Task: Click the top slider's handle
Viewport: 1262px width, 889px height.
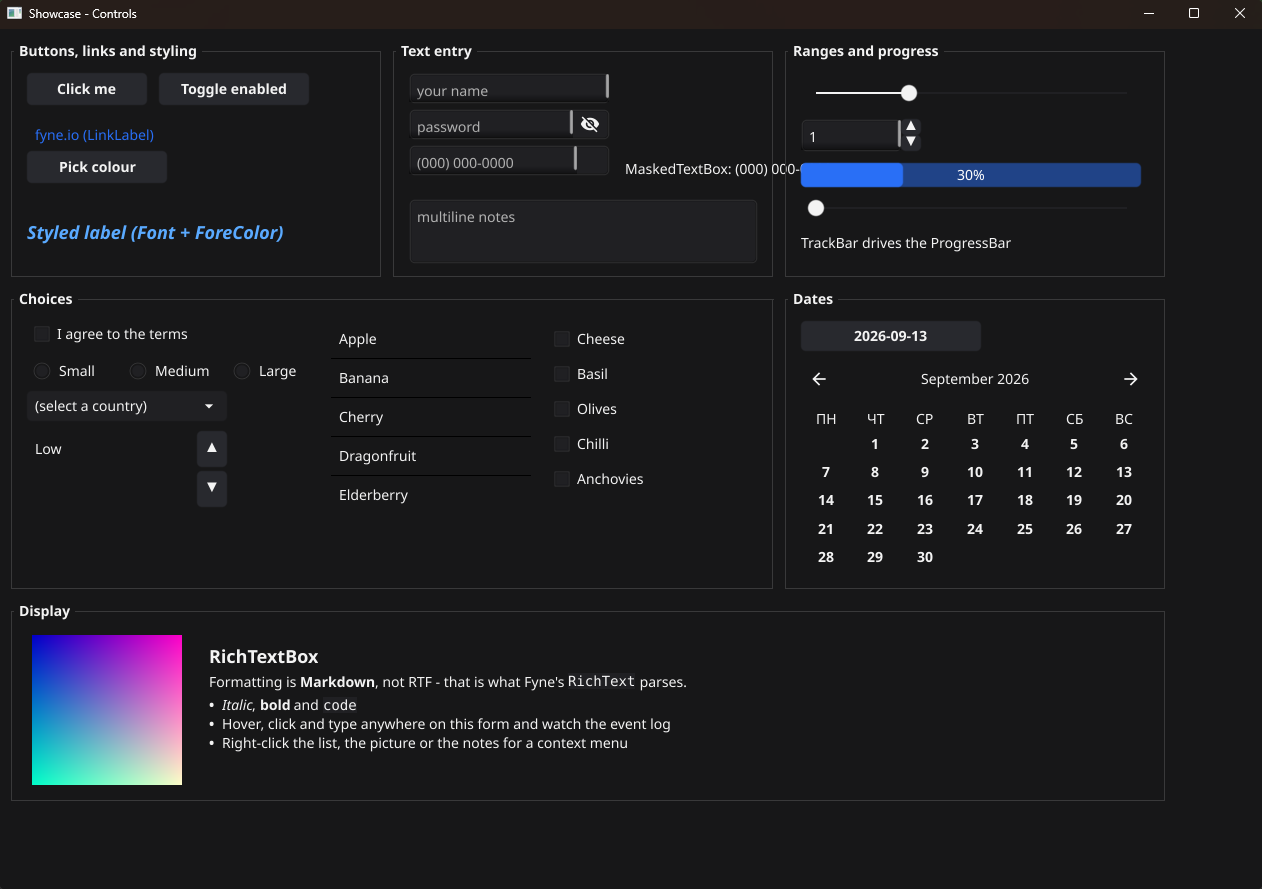Action: pyautogui.click(x=909, y=93)
